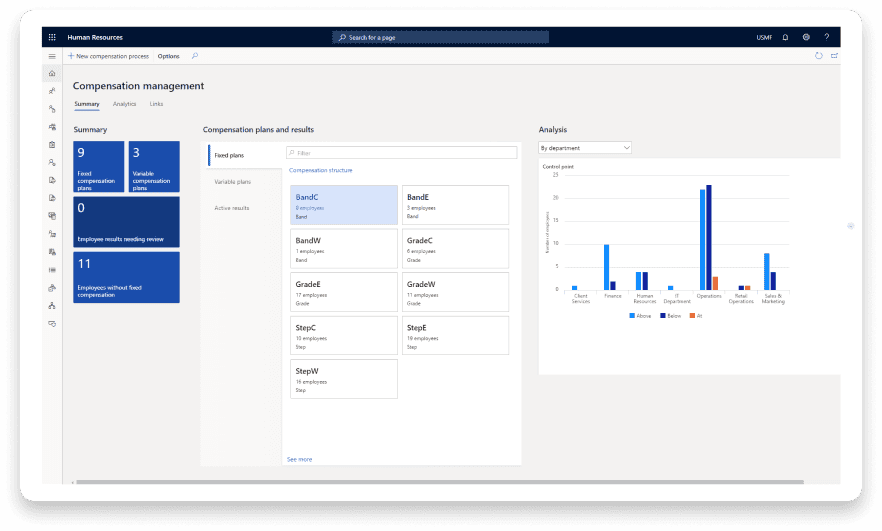Click the refresh page icon
This screenshot has width=882, height=531.
pos(819,56)
